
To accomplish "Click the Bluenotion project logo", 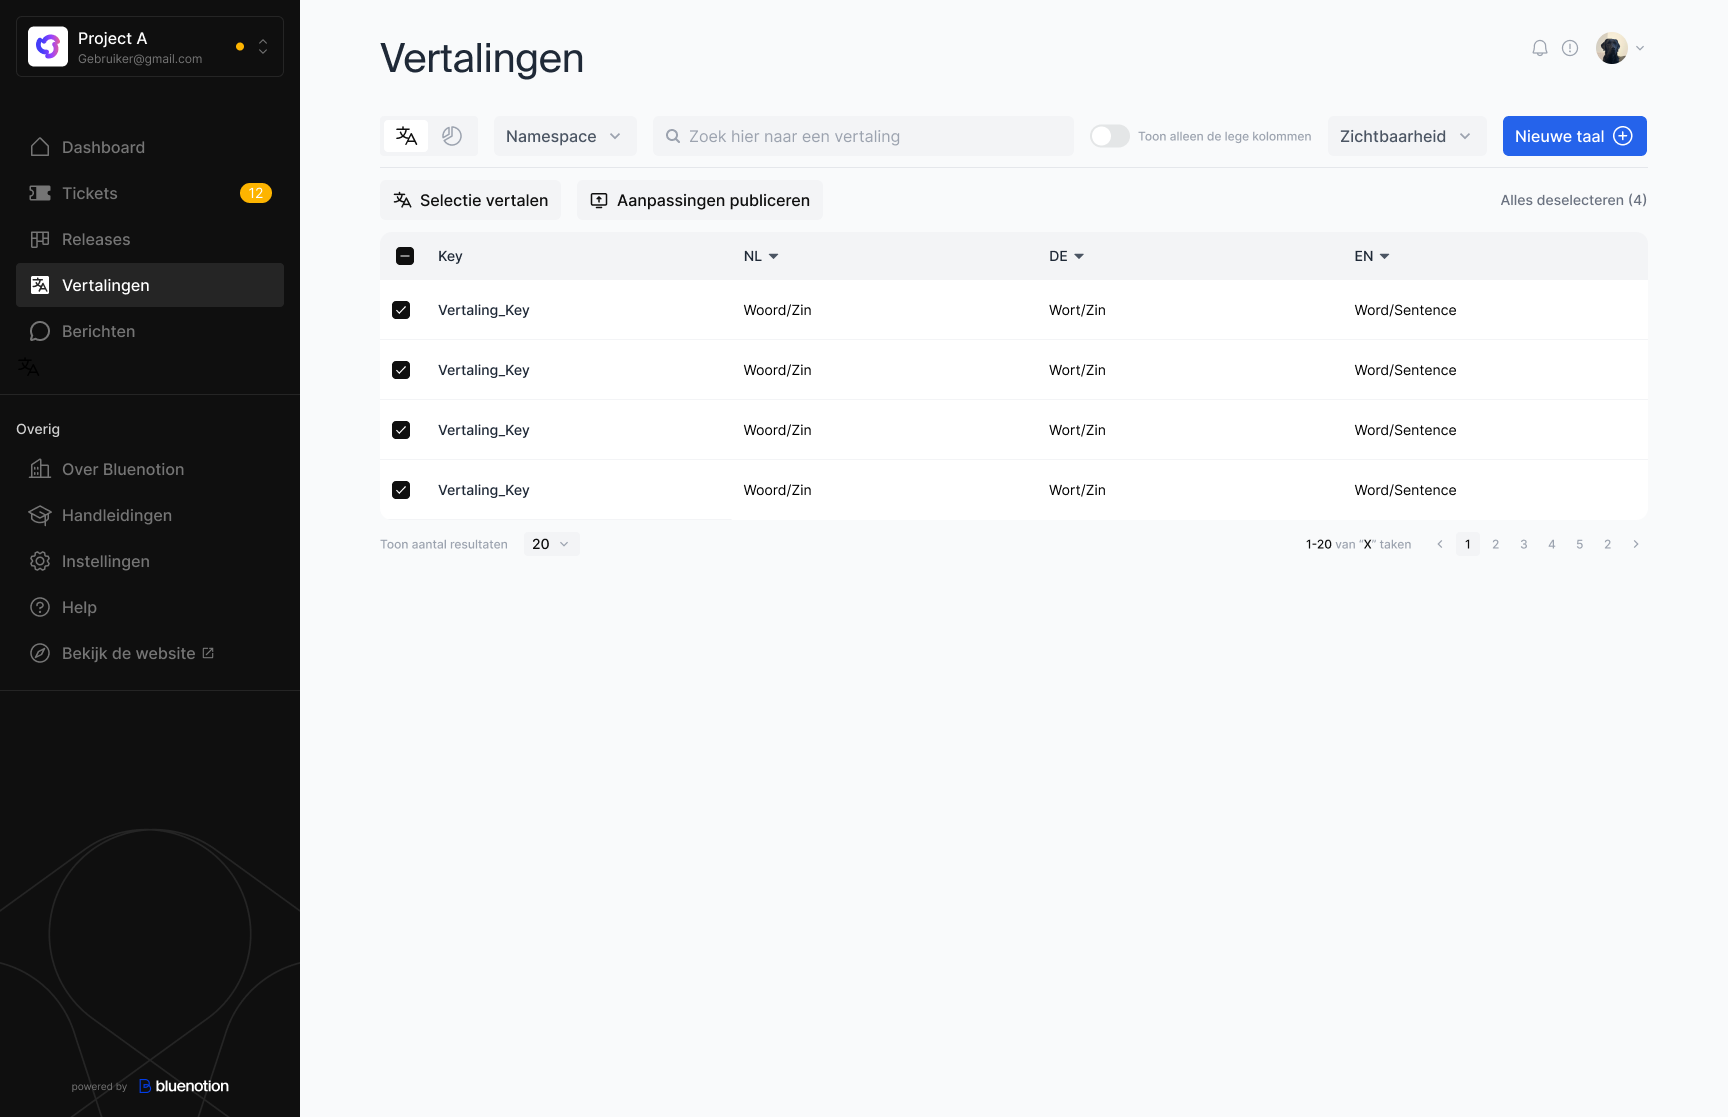I will pos(48,47).
